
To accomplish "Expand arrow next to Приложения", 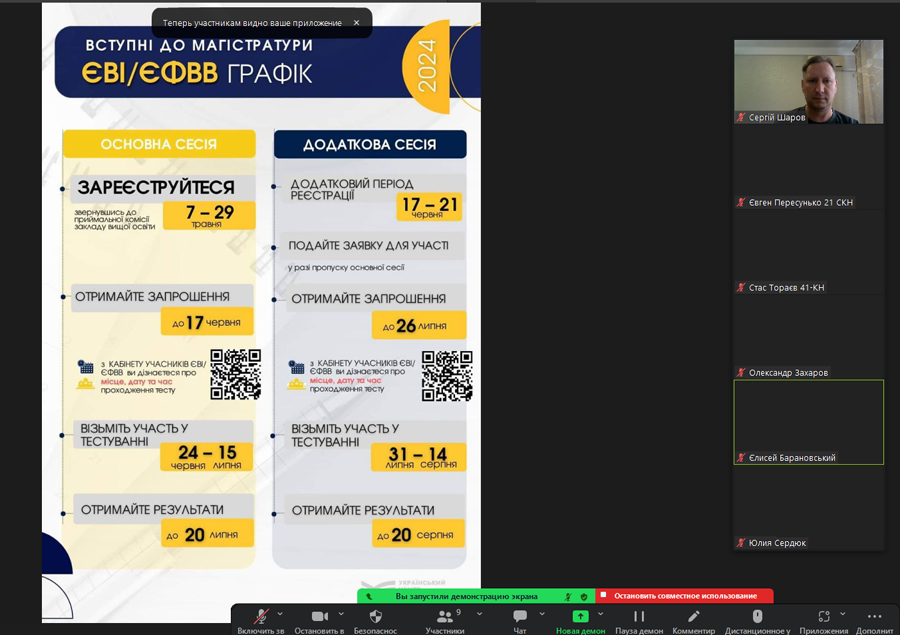I will click(843, 614).
